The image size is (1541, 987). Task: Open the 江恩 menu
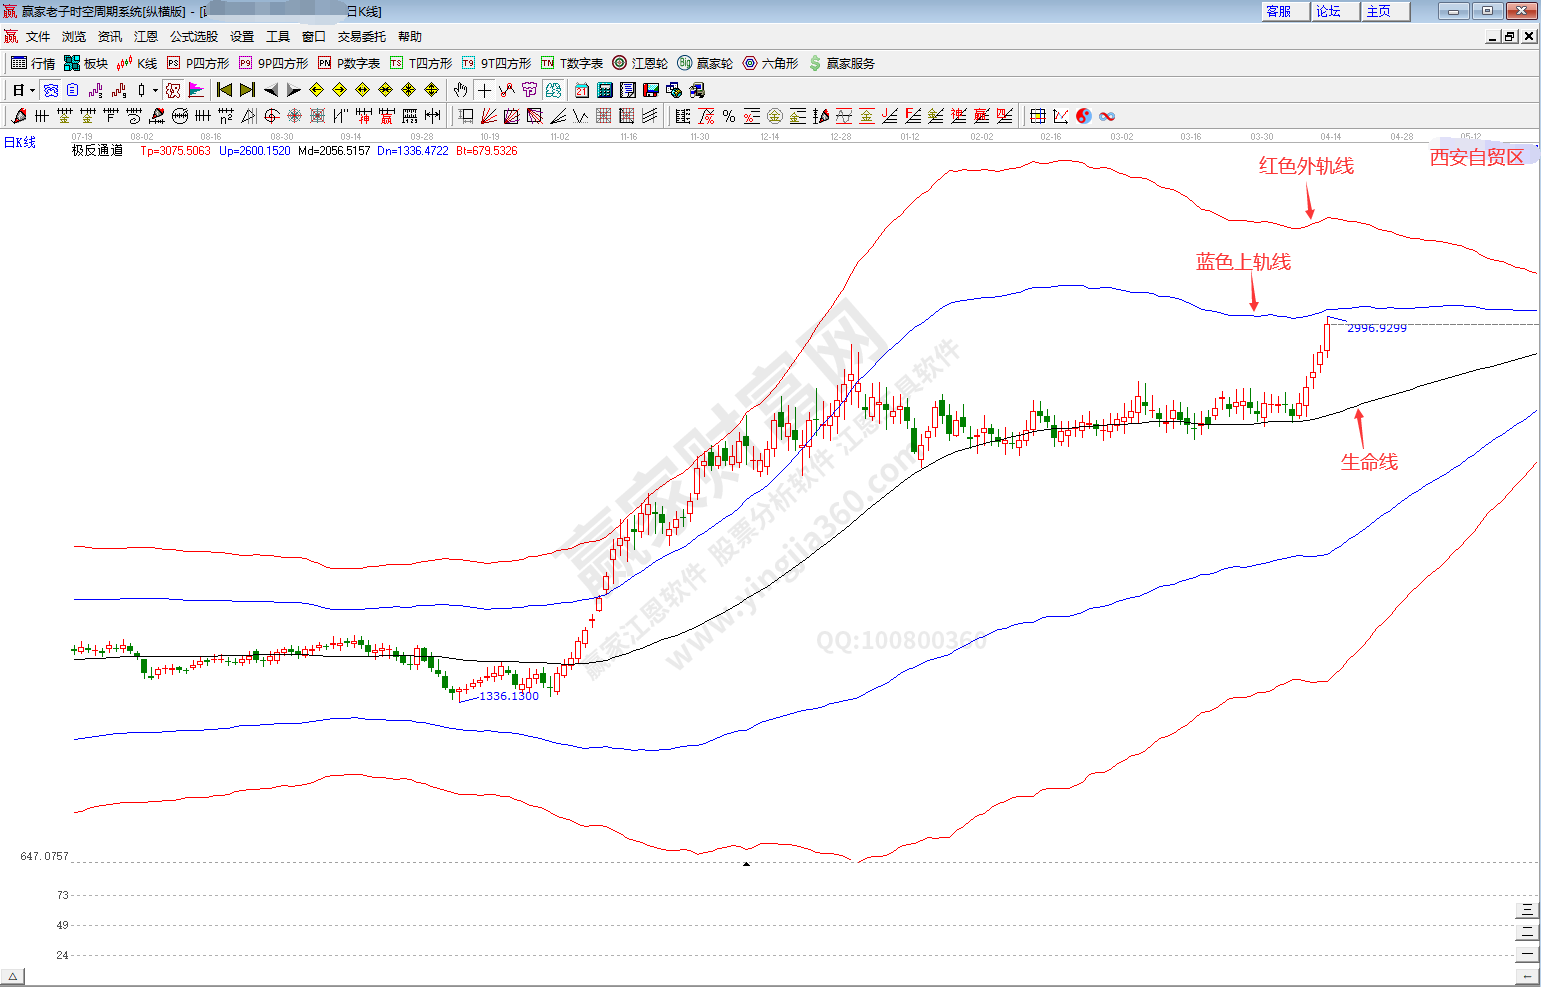(x=146, y=36)
